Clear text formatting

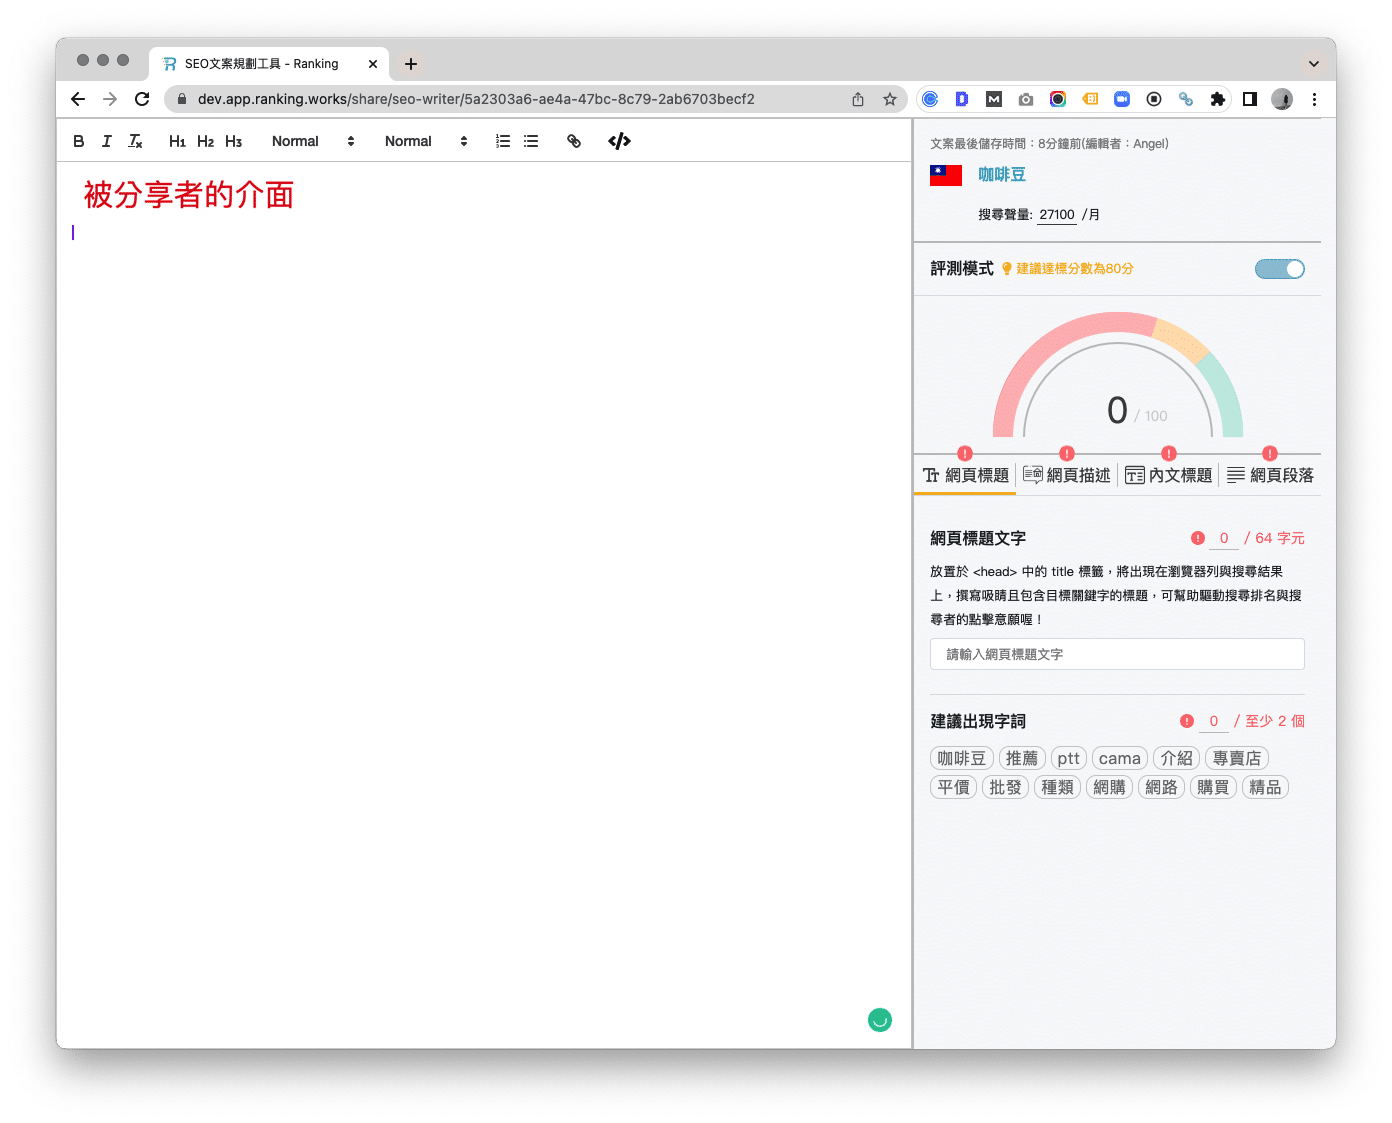[136, 141]
